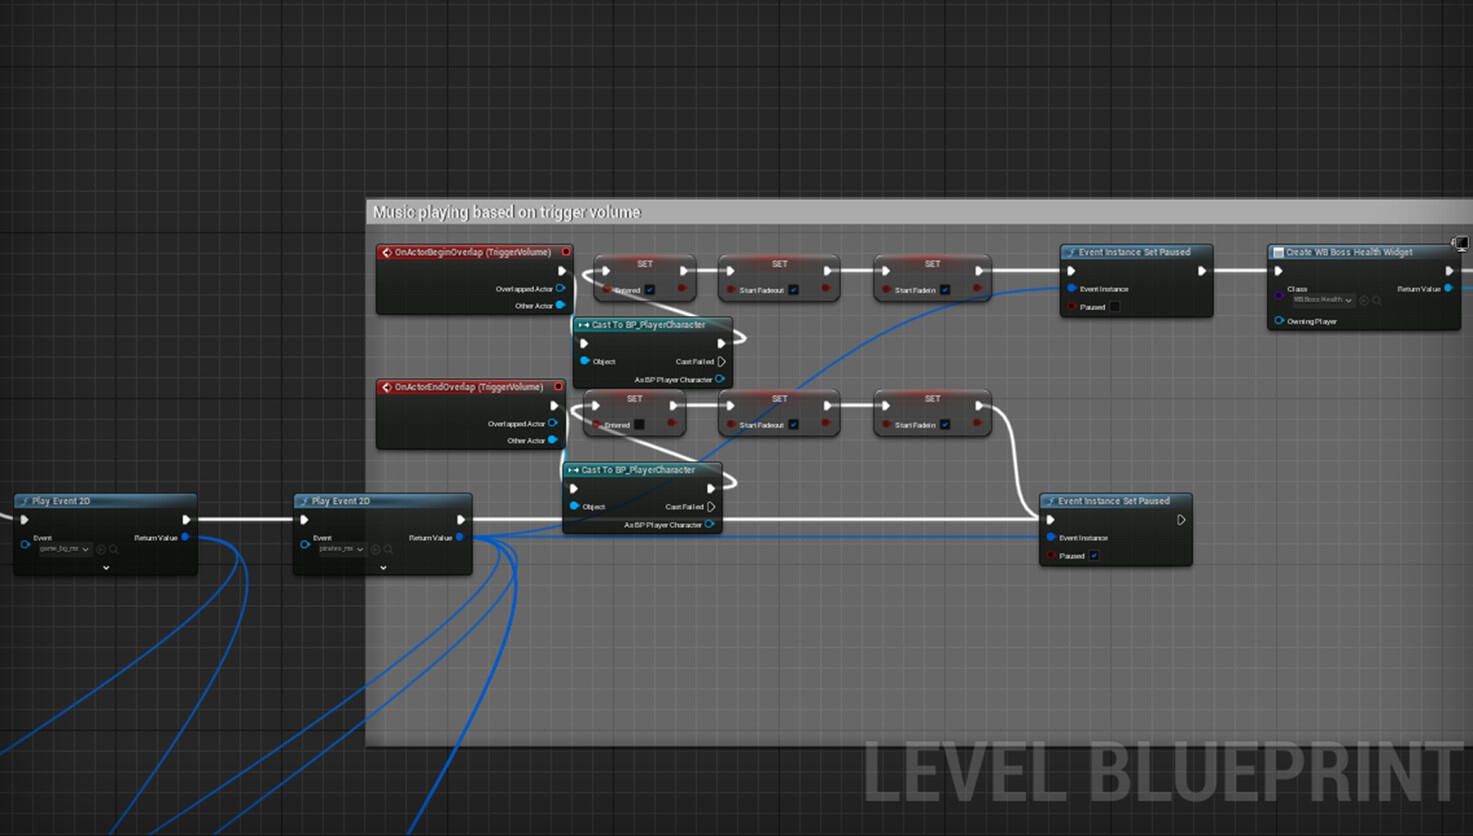Click the OnActorBeginOverlap red delegate pin
The height and width of the screenshot is (836, 1473).
[x=565, y=252]
